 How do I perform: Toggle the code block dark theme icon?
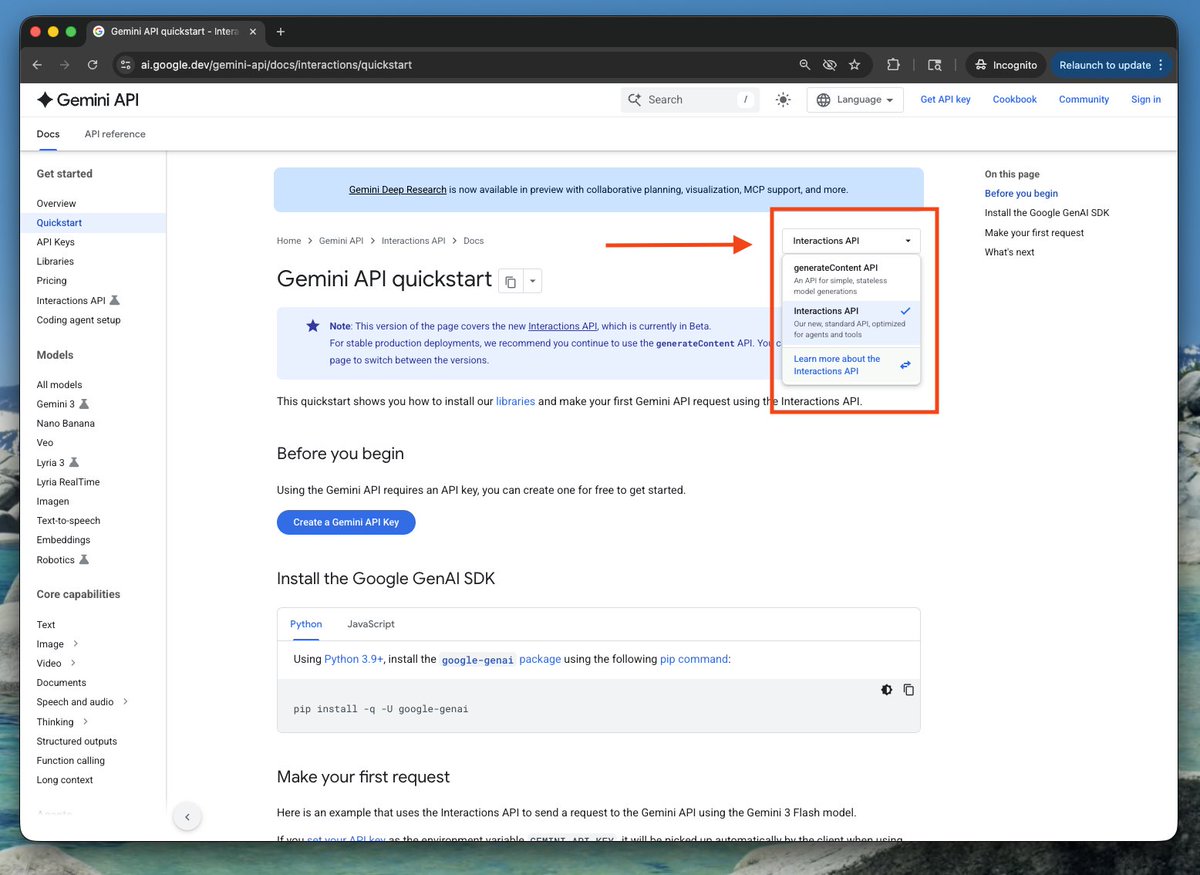click(x=886, y=690)
